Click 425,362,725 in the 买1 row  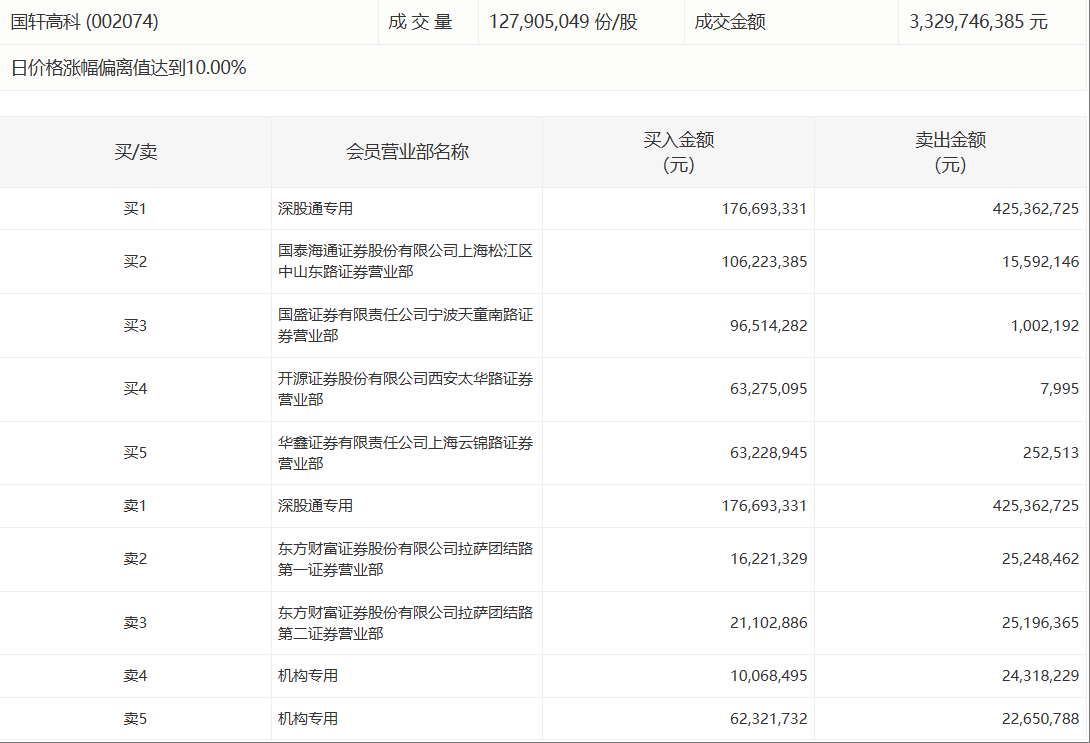pyautogui.click(x=1036, y=209)
